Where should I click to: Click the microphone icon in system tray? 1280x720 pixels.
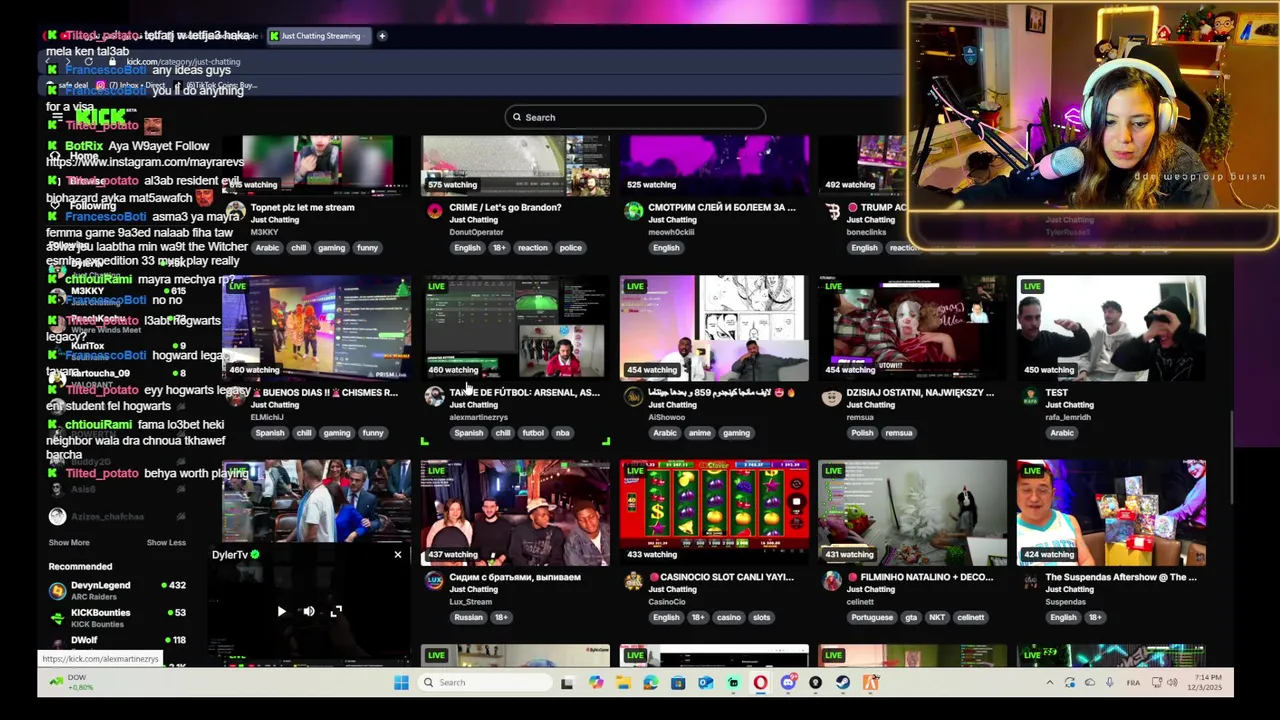click(1109, 683)
